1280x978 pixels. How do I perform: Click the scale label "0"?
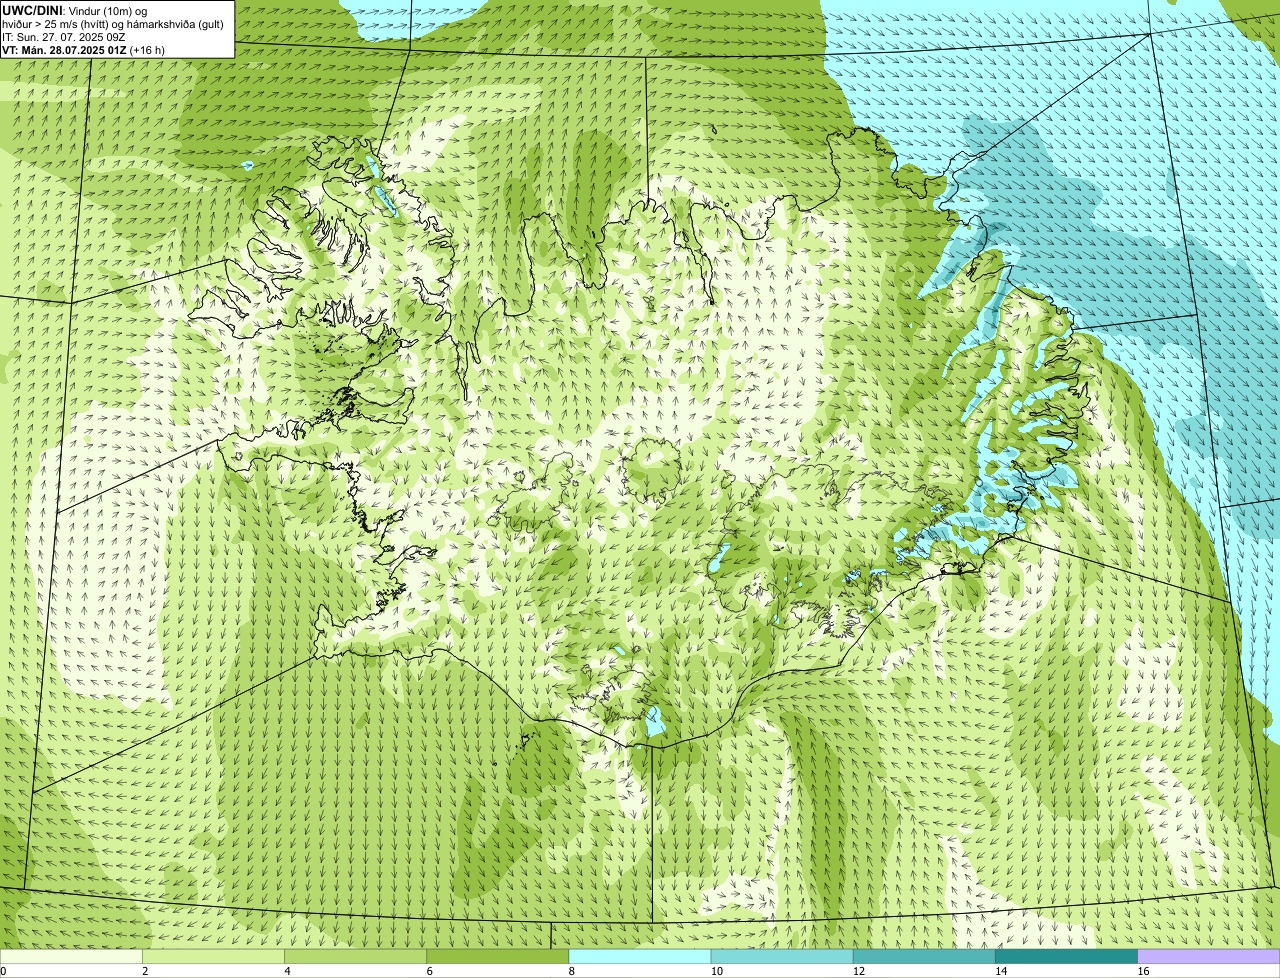pos(3,971)
